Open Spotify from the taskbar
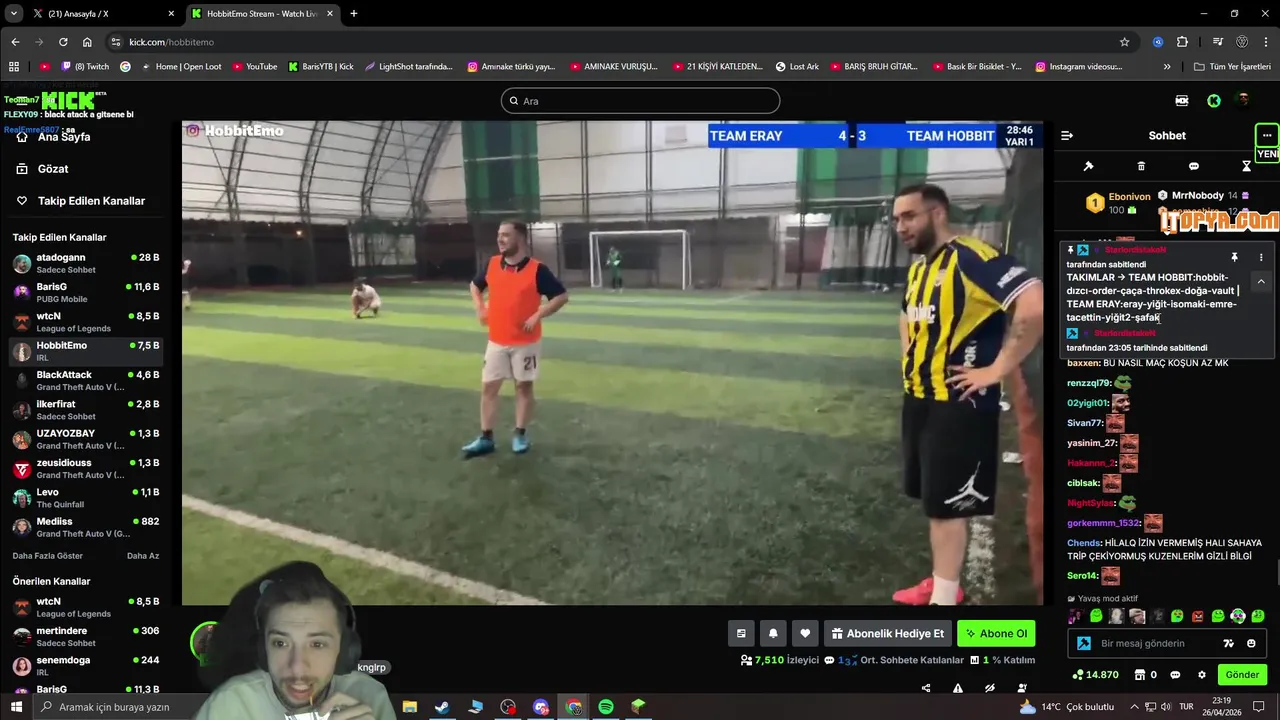Image resolution: width=1280 pixels, height=720 pixels. tap(605, 707)
